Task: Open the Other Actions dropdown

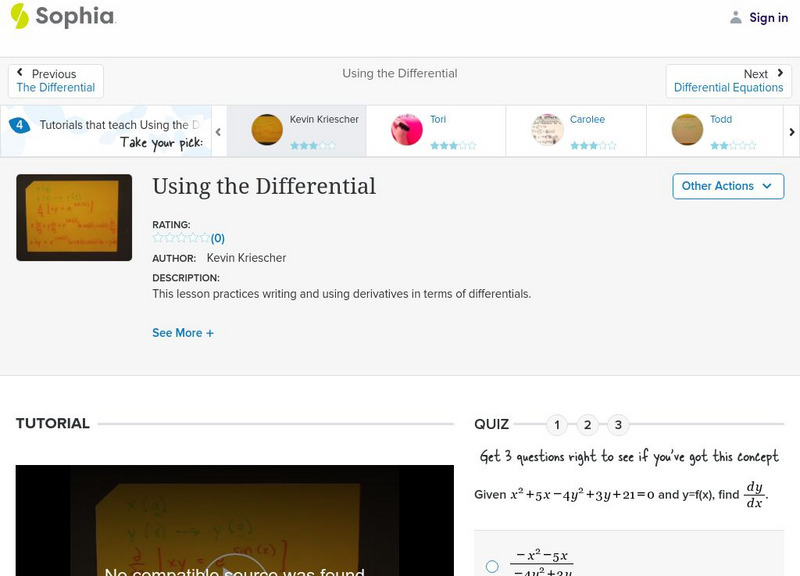Action: click(727, 186)
